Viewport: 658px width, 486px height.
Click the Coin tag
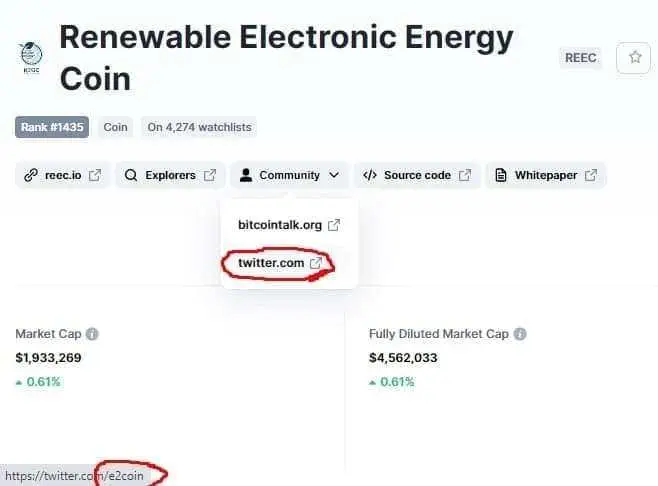115,127
